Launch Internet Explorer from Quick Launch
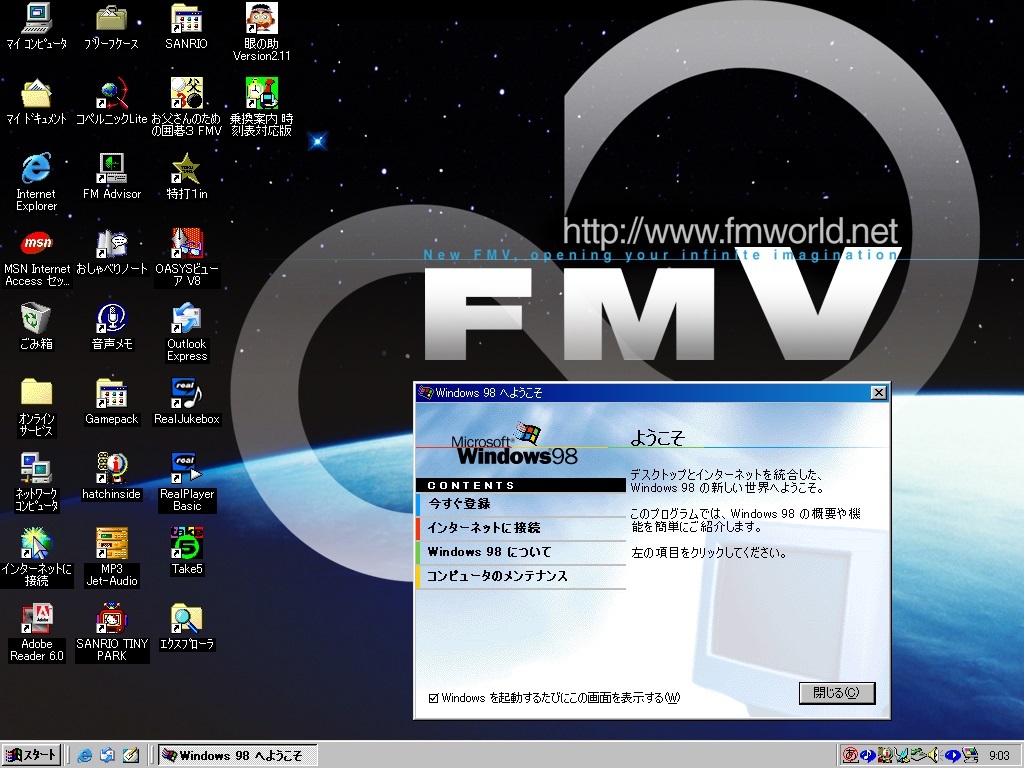The height and width of the screenshot is (768, 1024). [85, 756]
